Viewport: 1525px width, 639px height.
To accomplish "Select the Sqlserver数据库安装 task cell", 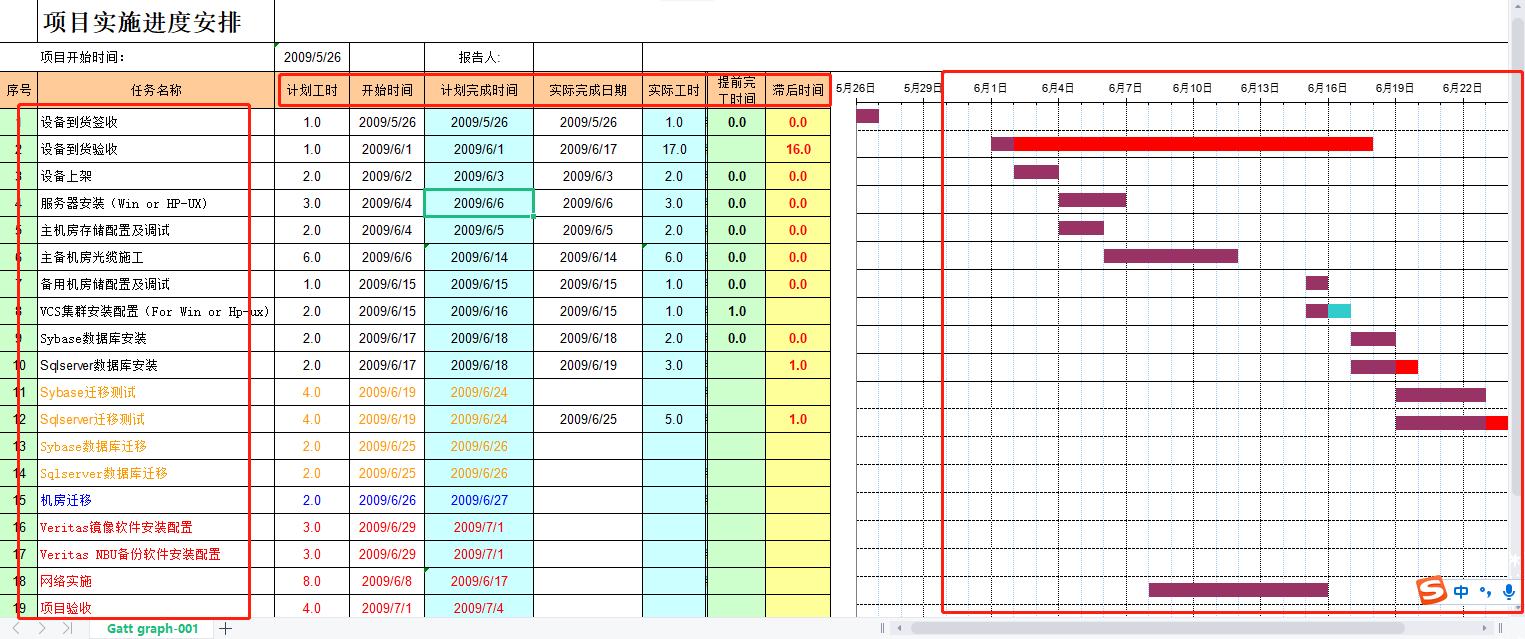I will coord(156,365).
